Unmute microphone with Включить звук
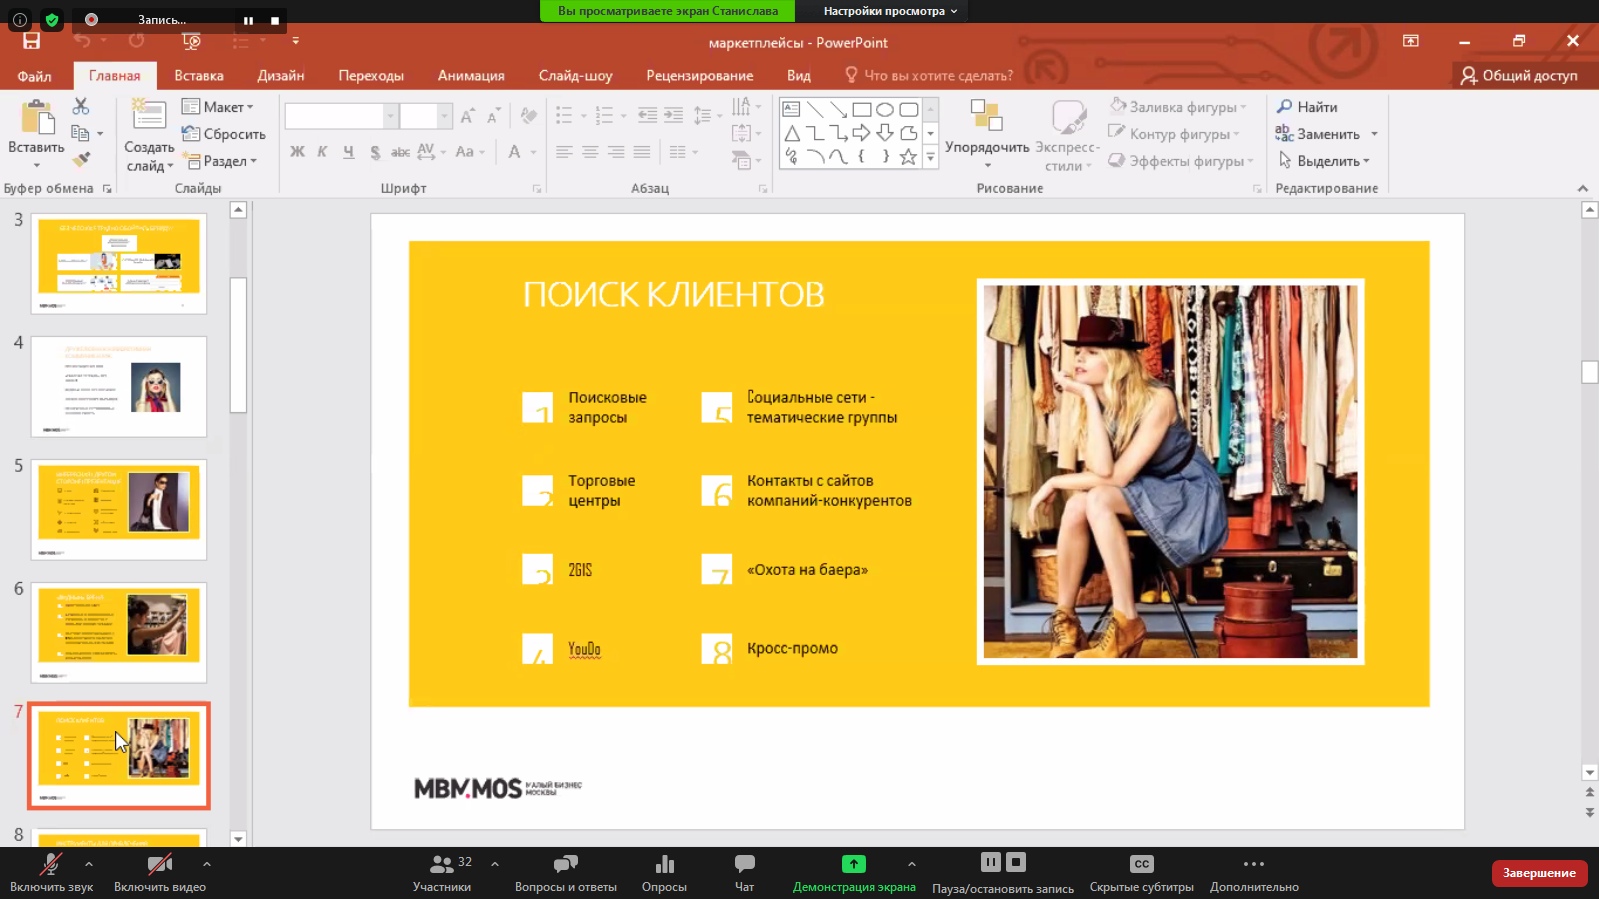 pos(51,872)
